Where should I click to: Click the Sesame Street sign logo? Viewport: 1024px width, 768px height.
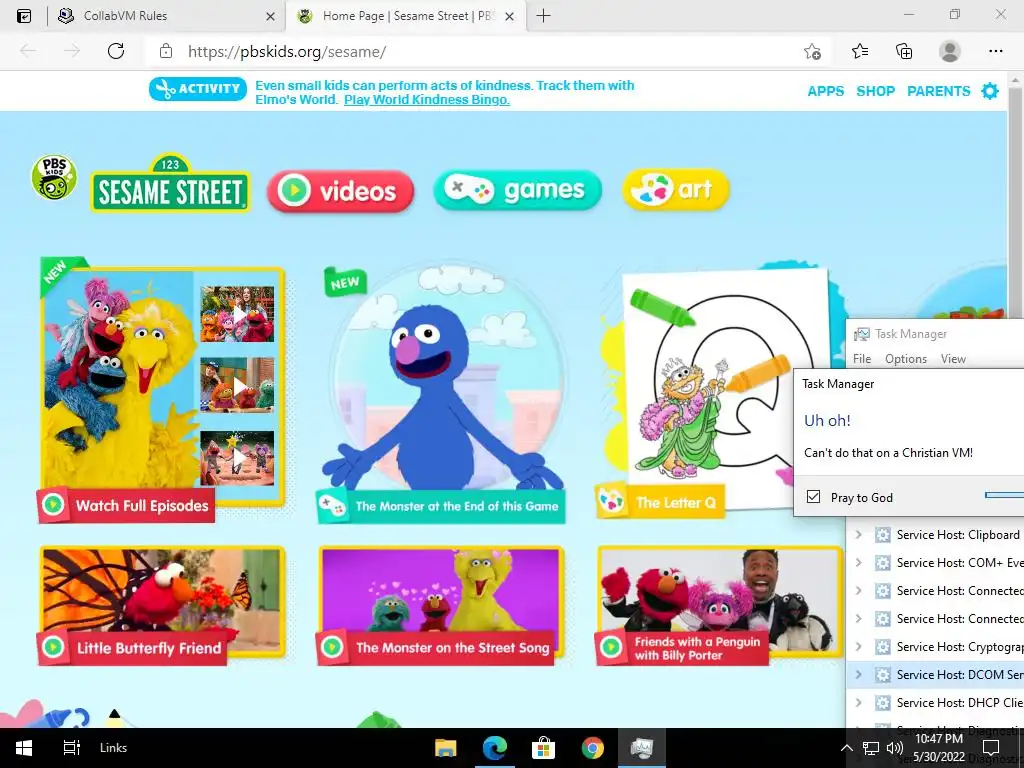170,183
